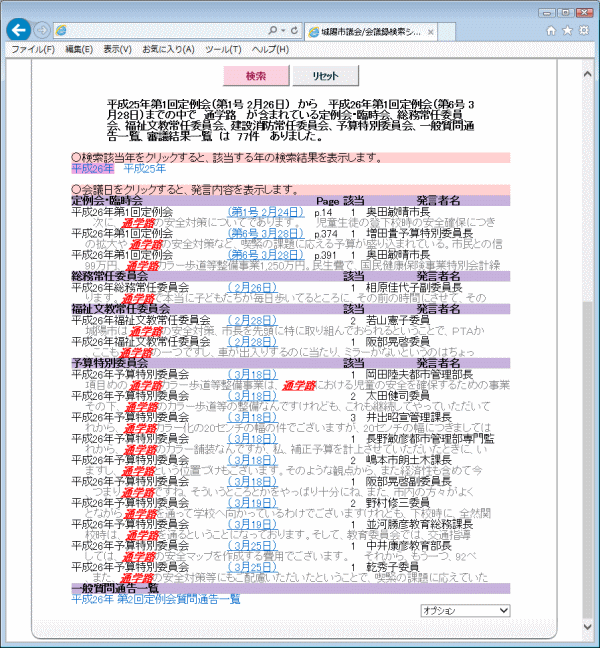Screen dimensions: 600x648
Task: Open 3月18日 link for 岡田陸夫都市管理部長
Action: 252,374
